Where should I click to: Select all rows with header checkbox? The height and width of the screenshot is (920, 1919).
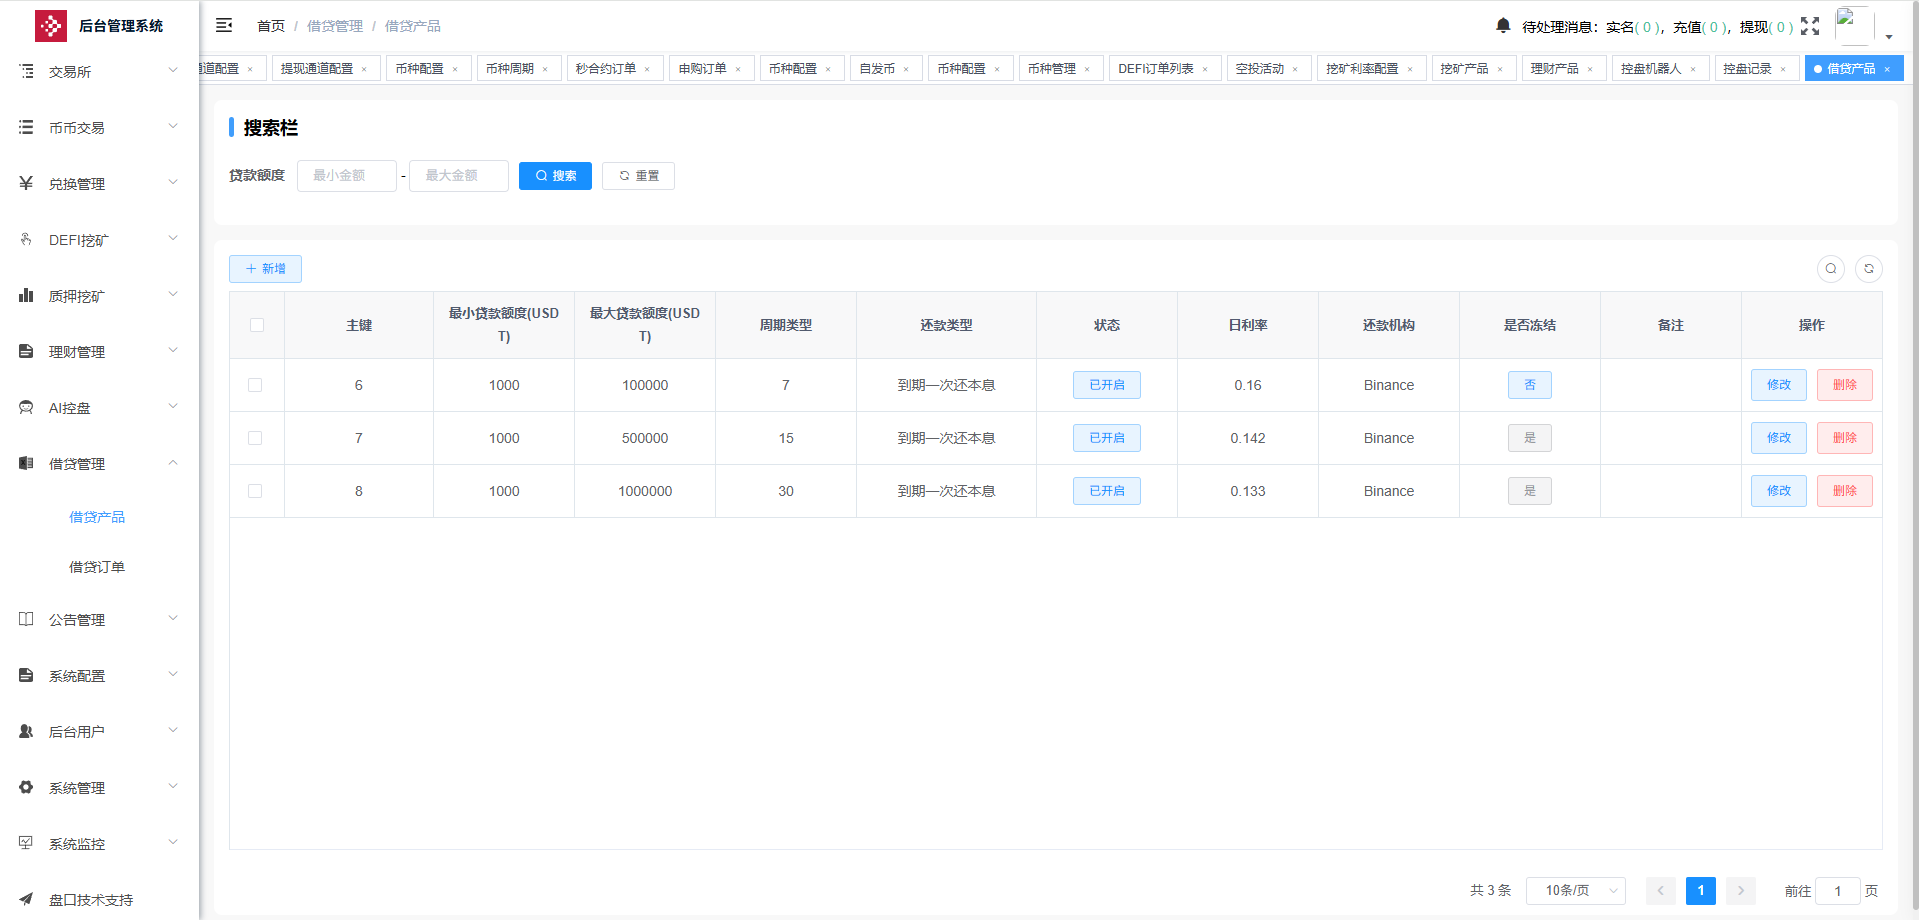257,325
